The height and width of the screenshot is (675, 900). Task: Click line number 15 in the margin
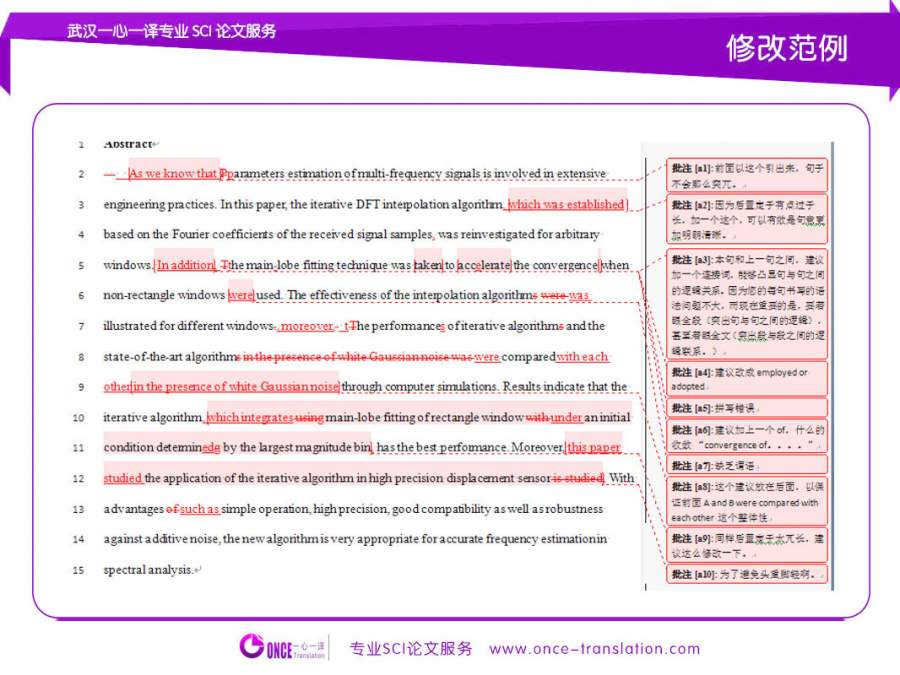[79, 570]
